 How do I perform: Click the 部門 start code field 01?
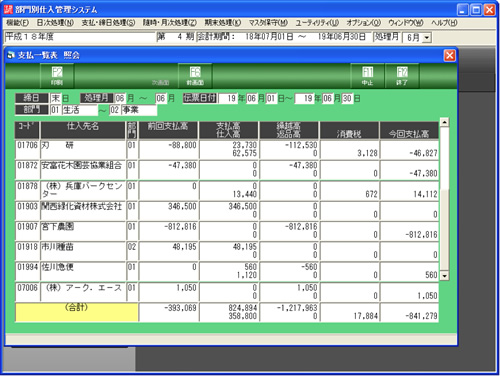point(55,110)
